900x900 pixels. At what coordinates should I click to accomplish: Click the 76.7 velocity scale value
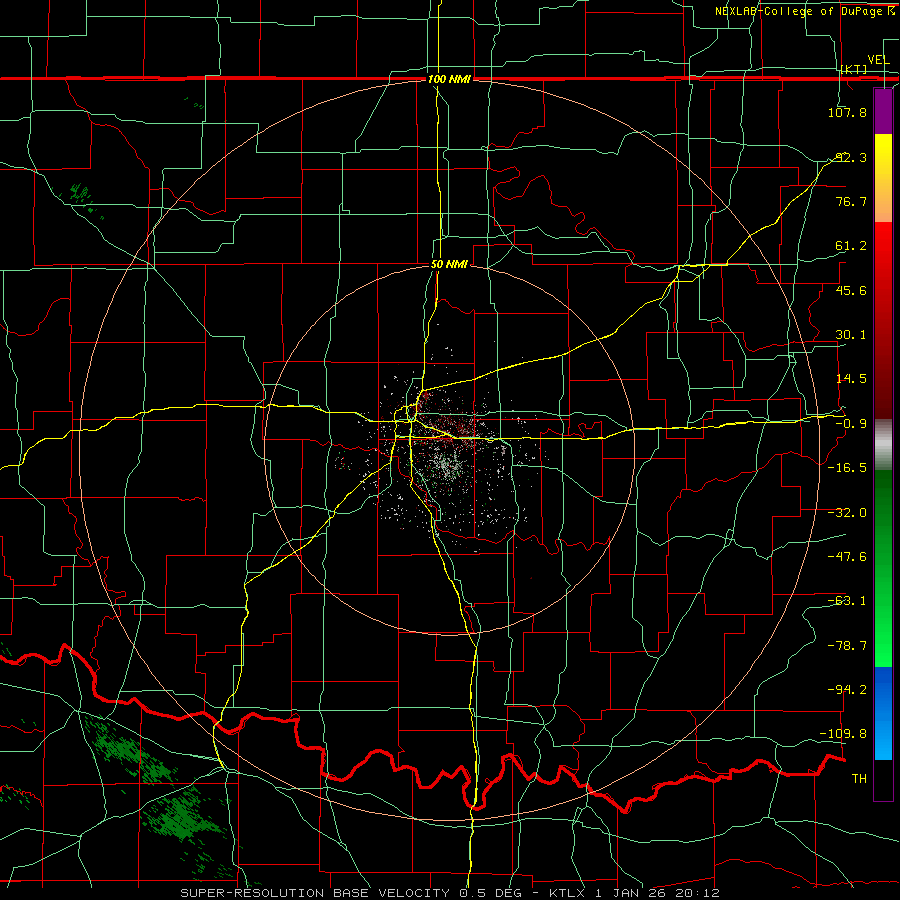pyautogui.click(x=851, y=201)
